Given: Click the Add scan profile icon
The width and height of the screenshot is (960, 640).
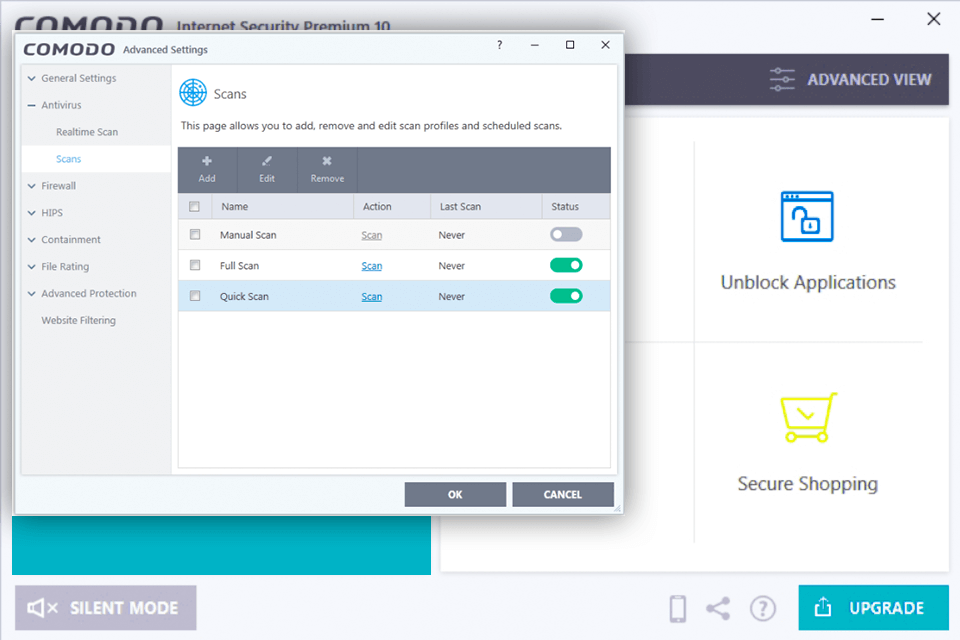Looking at the screenshot, I should [x=207, y=161].
